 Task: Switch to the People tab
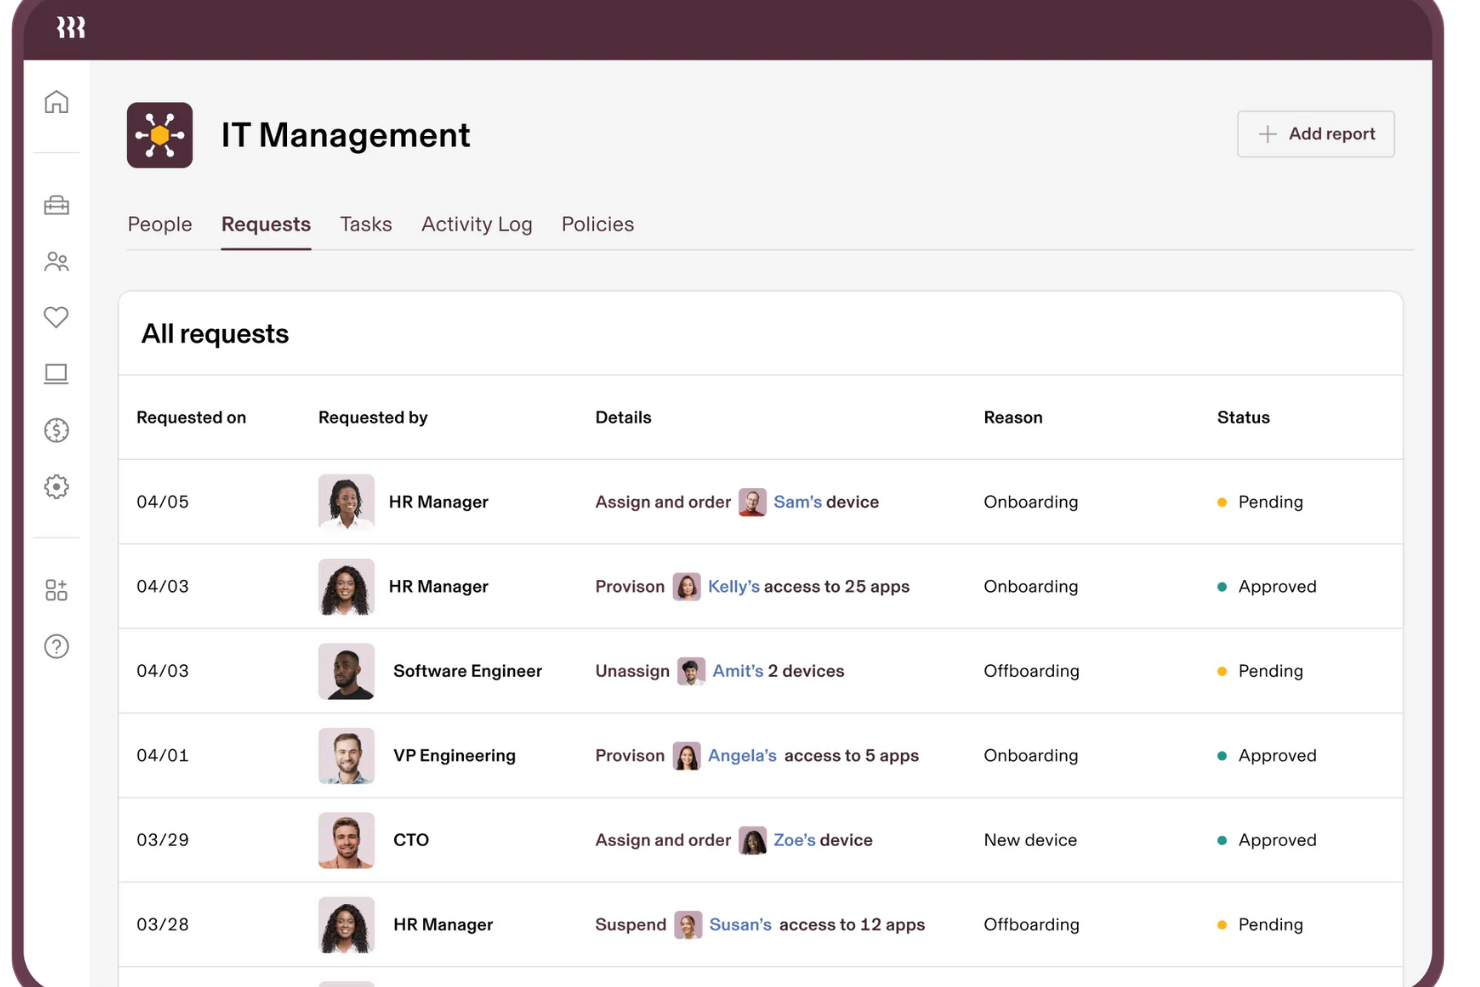click(159, 224)
